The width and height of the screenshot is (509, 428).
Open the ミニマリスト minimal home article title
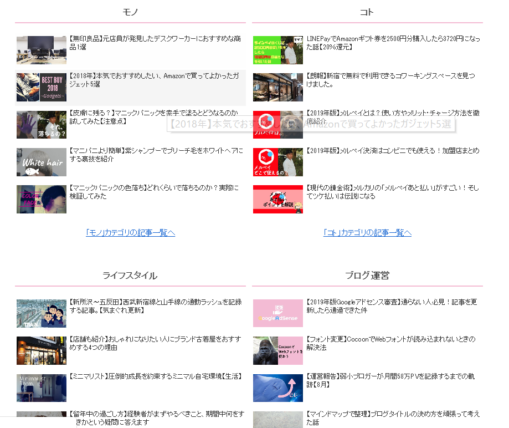tap(155, 376)
